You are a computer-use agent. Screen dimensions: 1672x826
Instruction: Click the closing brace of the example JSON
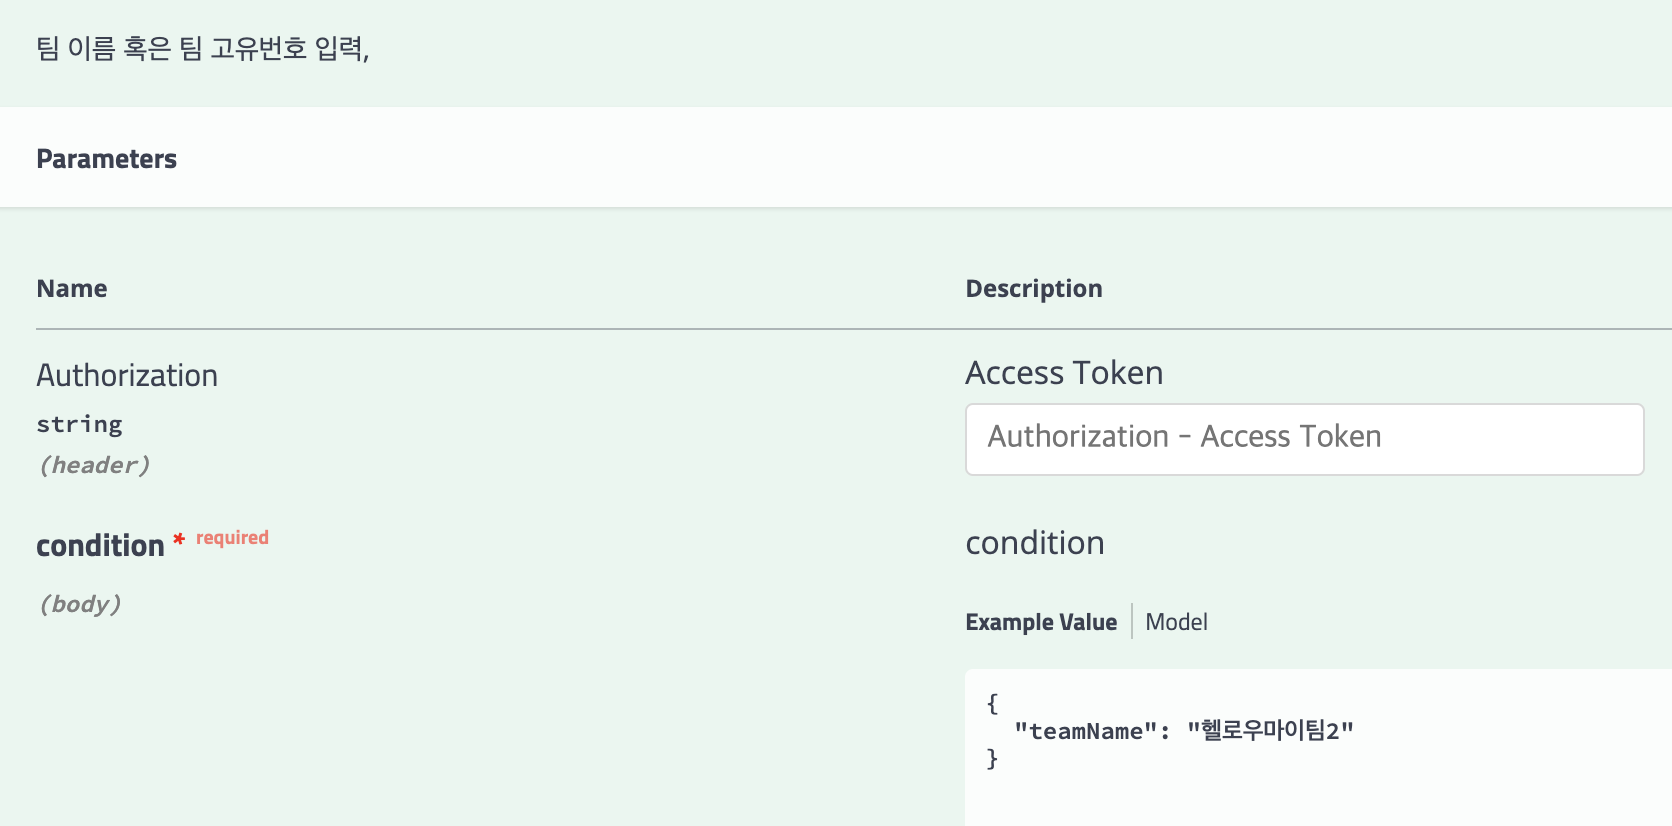[992, 759]
